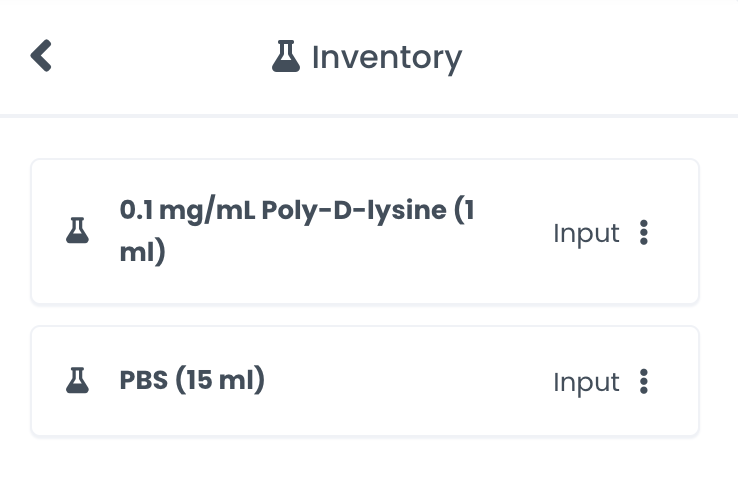Open three-dot options menu for PBS item
Viewport: 738px width, 496px height.
(x=644, y=381)
